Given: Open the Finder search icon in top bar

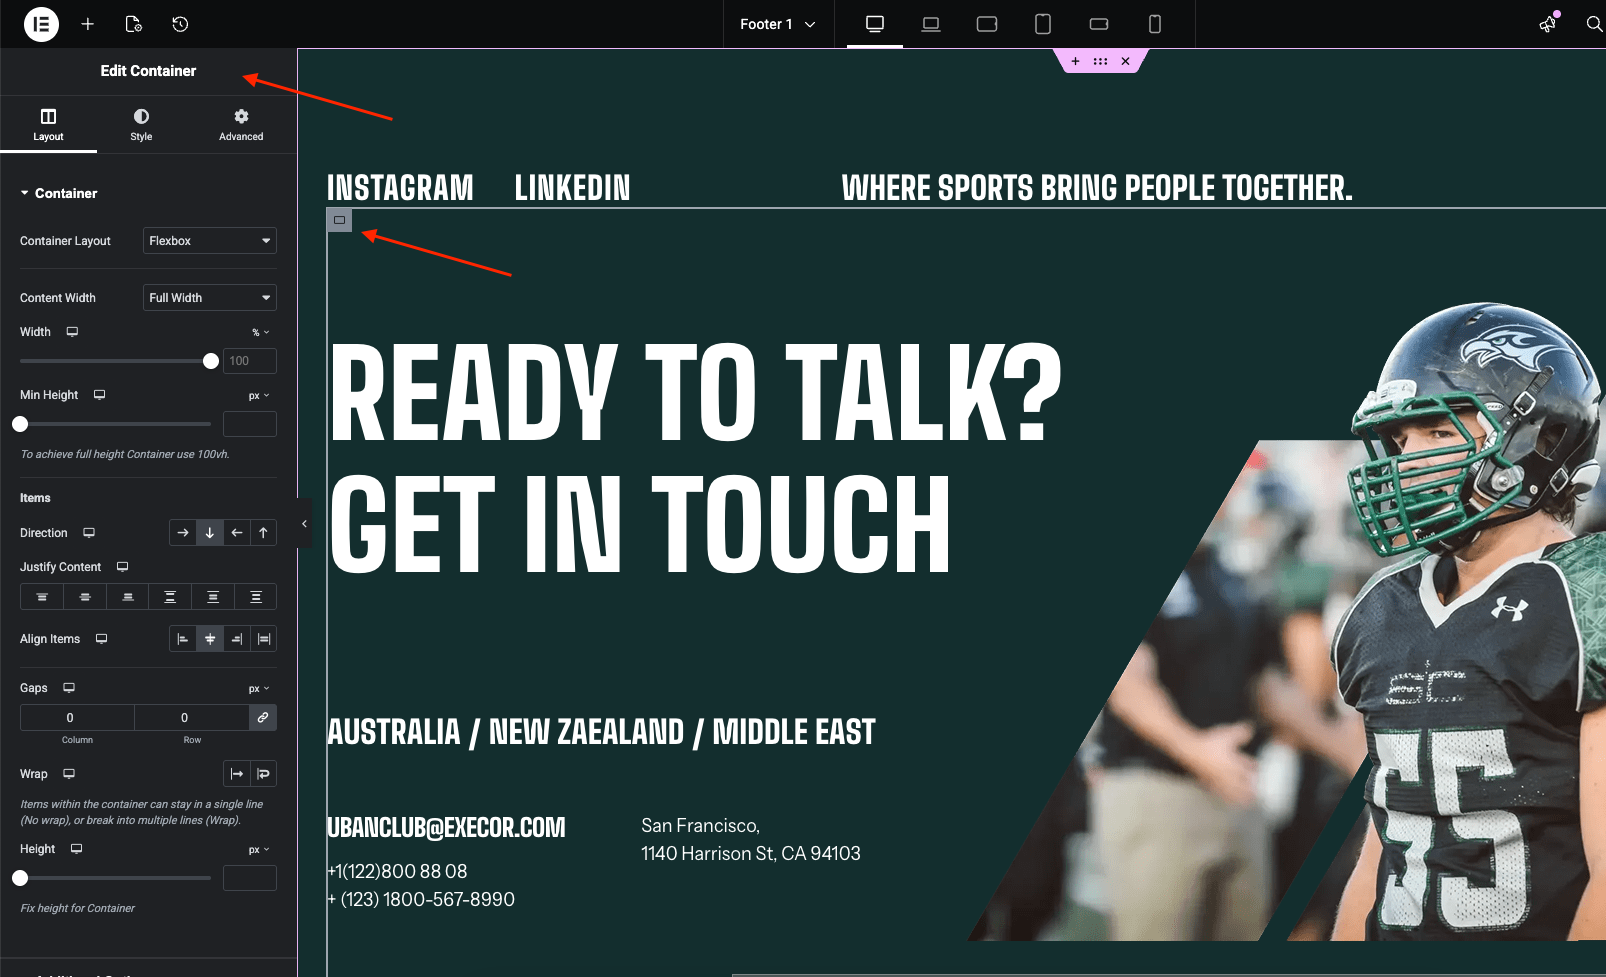Looking at the screenshot, I should tap(1594, 24).
